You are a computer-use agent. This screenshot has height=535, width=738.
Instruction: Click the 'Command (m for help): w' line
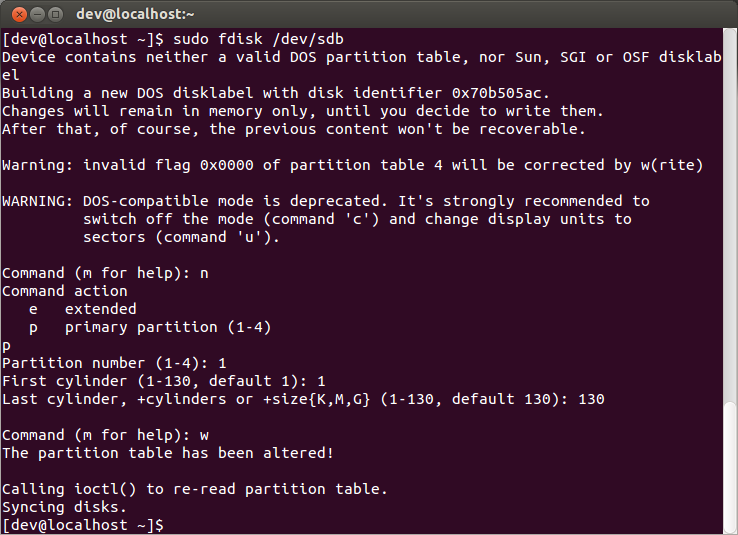105,435
